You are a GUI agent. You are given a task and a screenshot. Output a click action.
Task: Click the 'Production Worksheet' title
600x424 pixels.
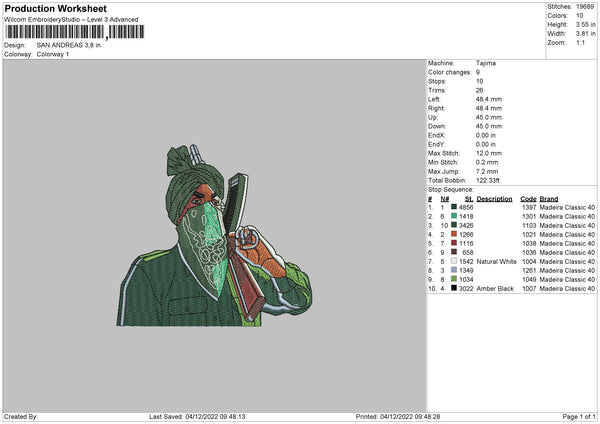(56, 8)
